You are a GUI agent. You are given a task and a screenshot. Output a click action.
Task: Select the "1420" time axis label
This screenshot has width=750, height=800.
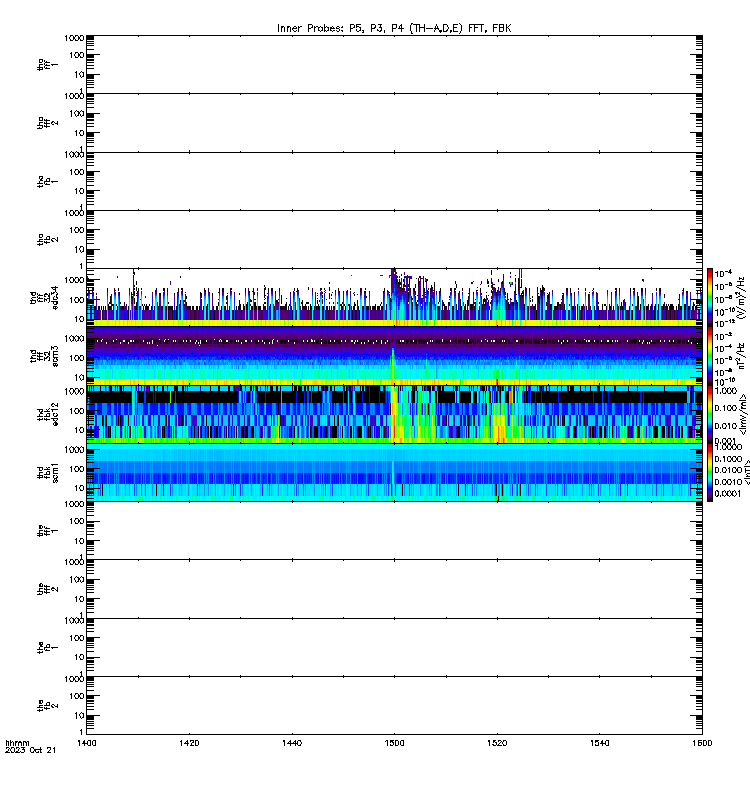(189, 743)
